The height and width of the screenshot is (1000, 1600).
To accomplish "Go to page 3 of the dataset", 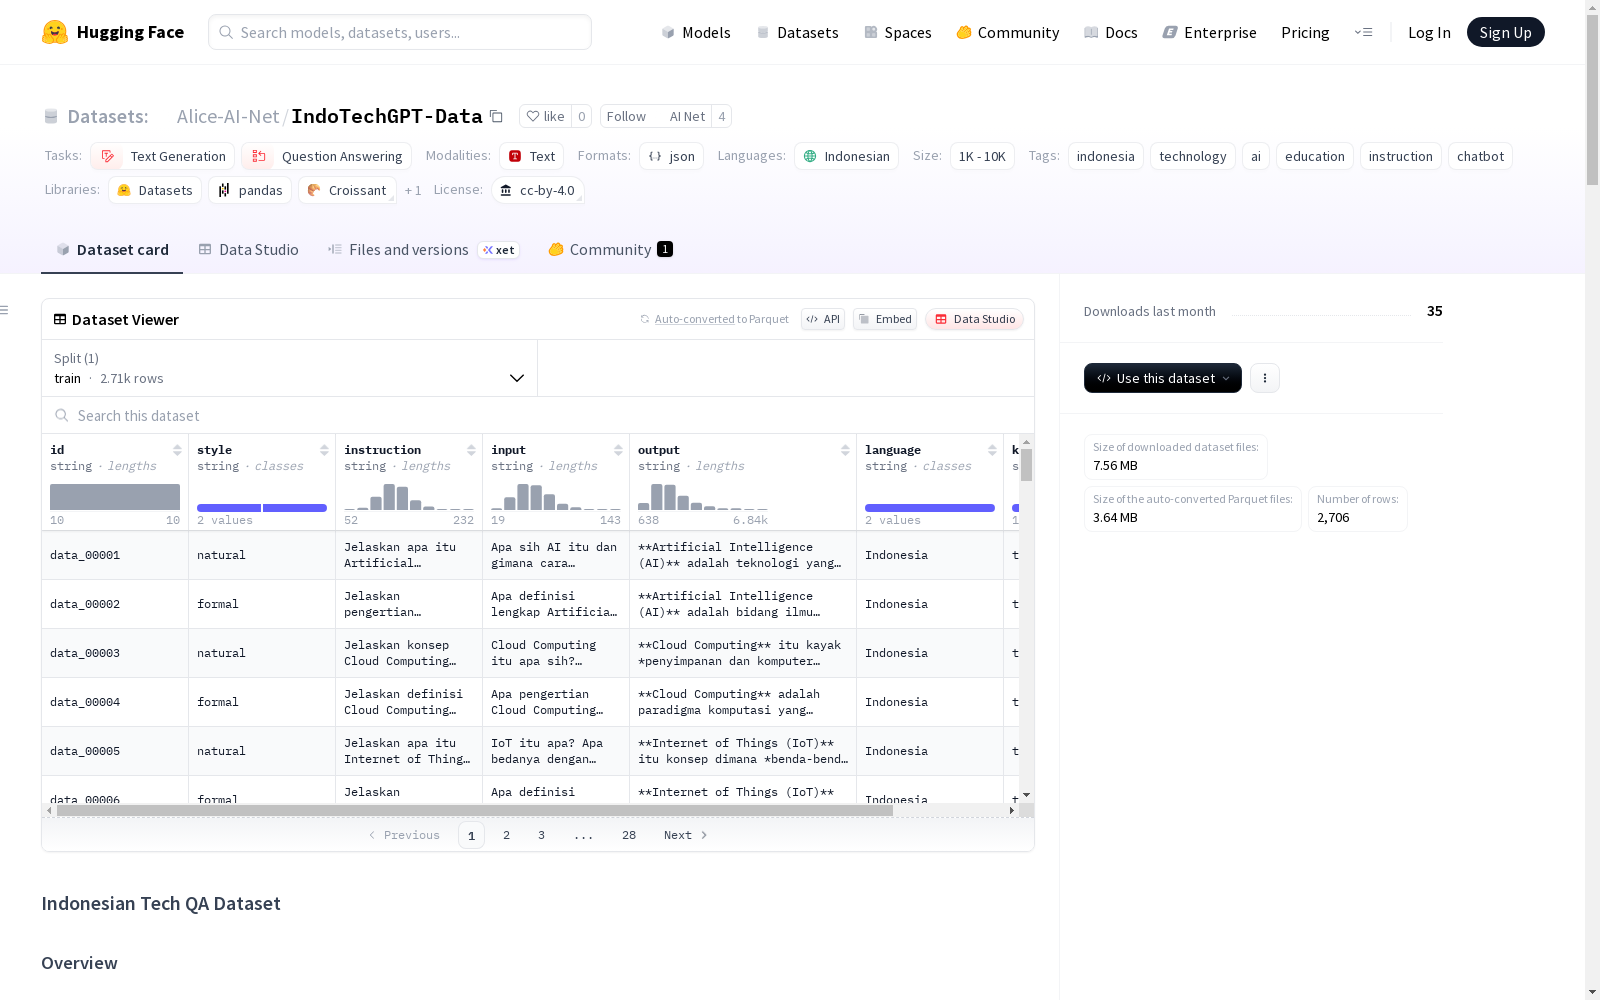I will (541, 835).
